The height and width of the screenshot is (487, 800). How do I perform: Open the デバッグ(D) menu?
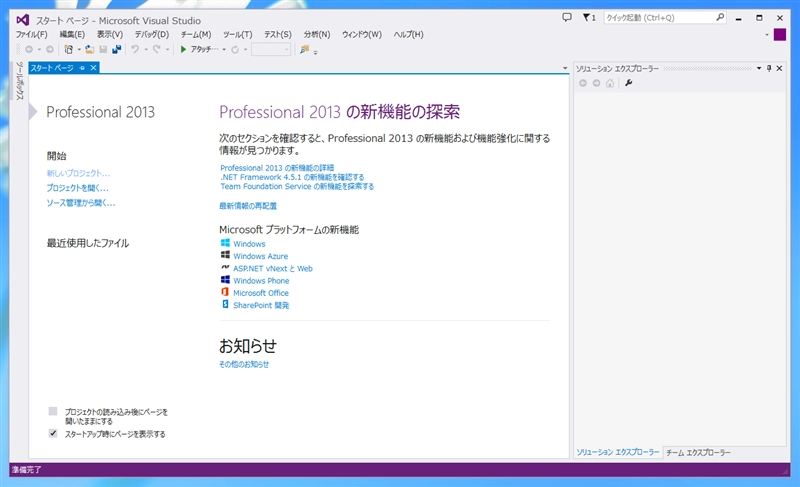152,34
